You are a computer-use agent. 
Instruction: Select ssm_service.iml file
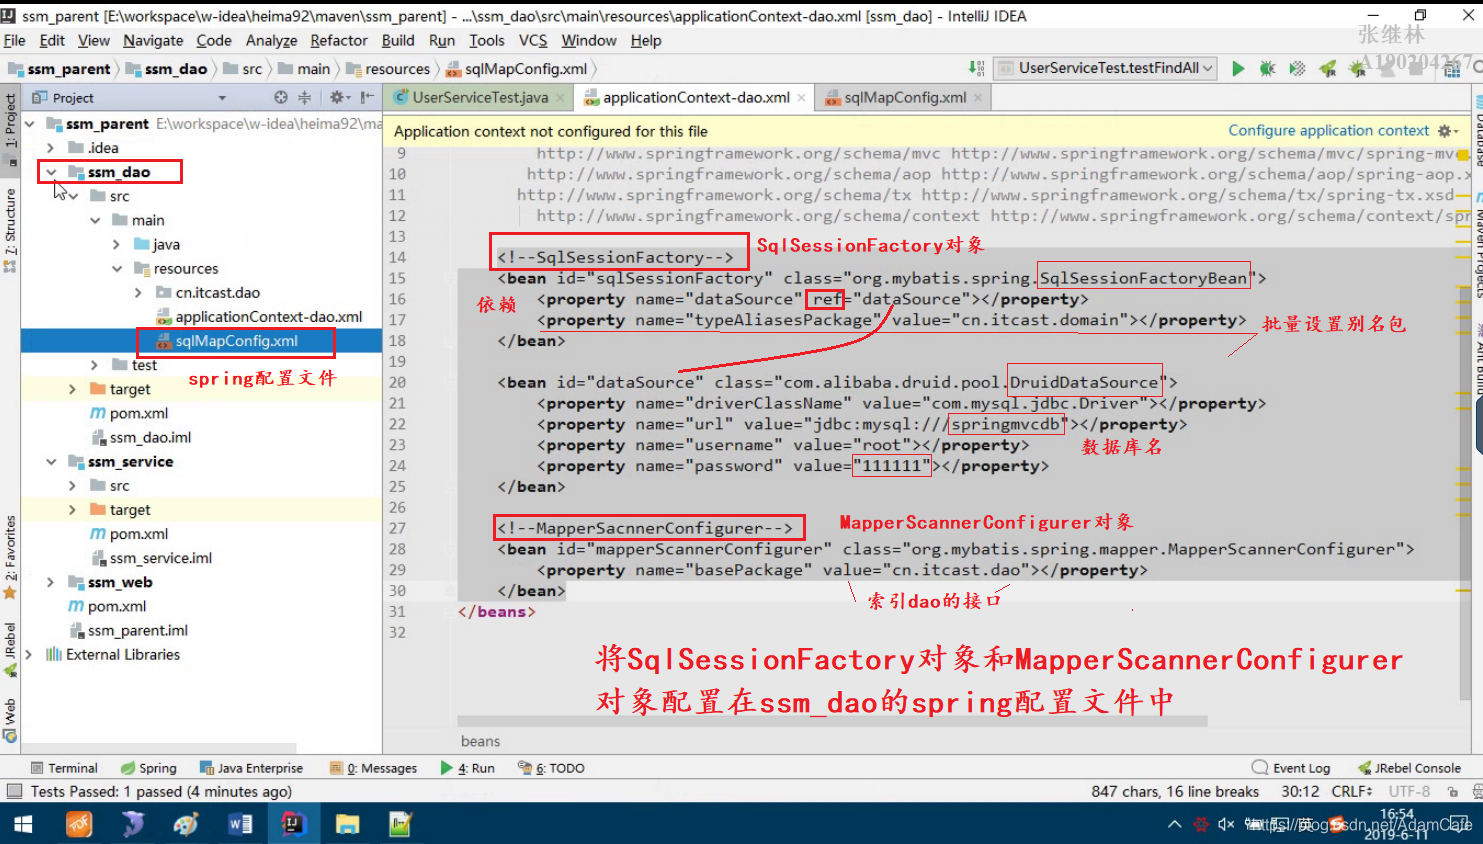tap(160, 558)
